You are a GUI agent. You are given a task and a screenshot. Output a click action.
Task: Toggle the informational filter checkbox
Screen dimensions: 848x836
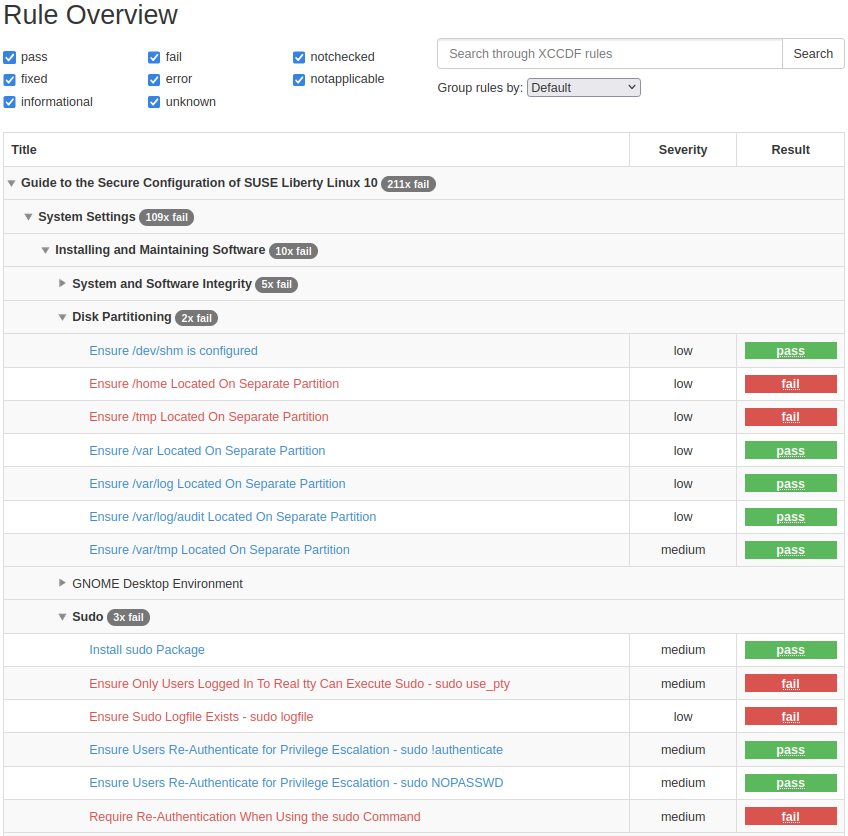click(x=10, y=102)
